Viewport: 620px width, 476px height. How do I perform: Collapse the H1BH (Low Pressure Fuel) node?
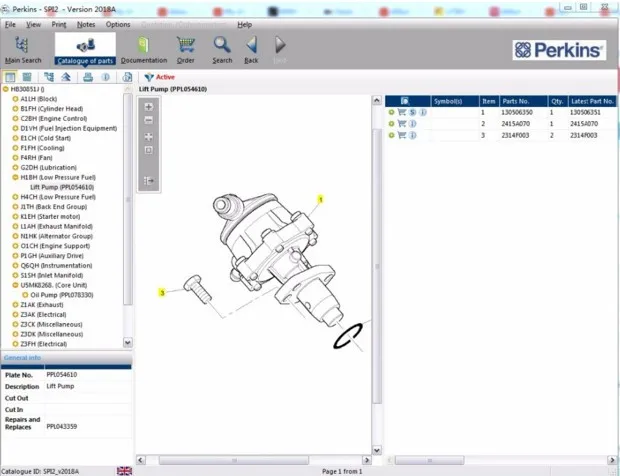15,178
